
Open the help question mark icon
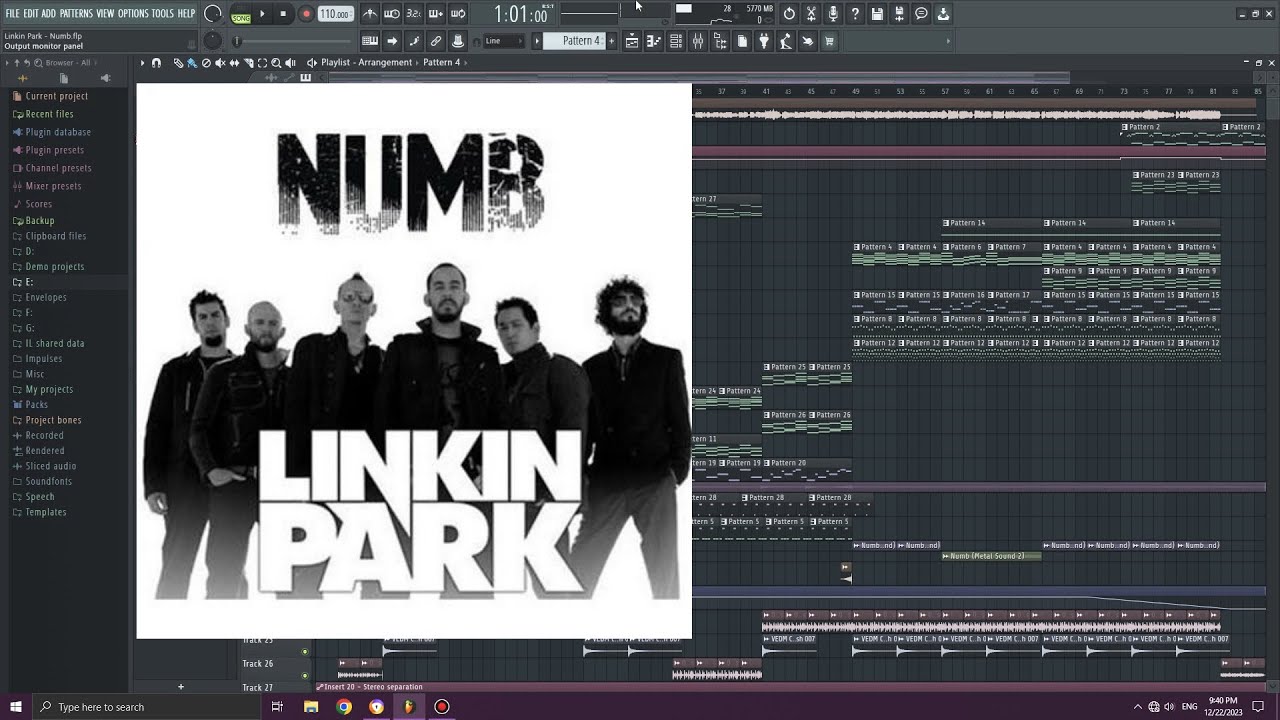click(855, 14)
